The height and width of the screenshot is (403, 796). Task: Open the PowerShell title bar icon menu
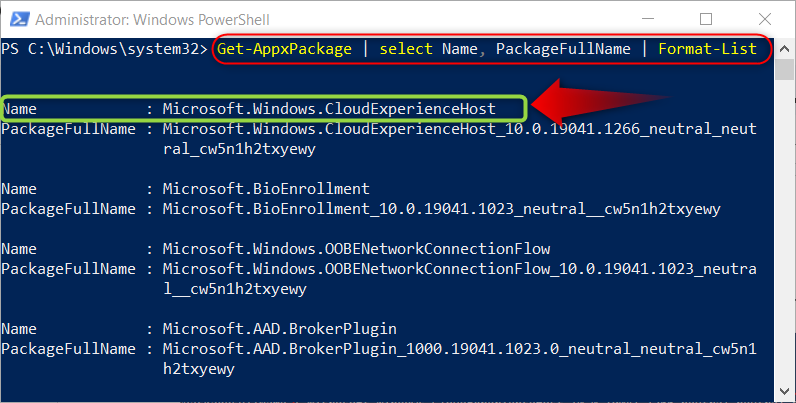coord(19,19)
